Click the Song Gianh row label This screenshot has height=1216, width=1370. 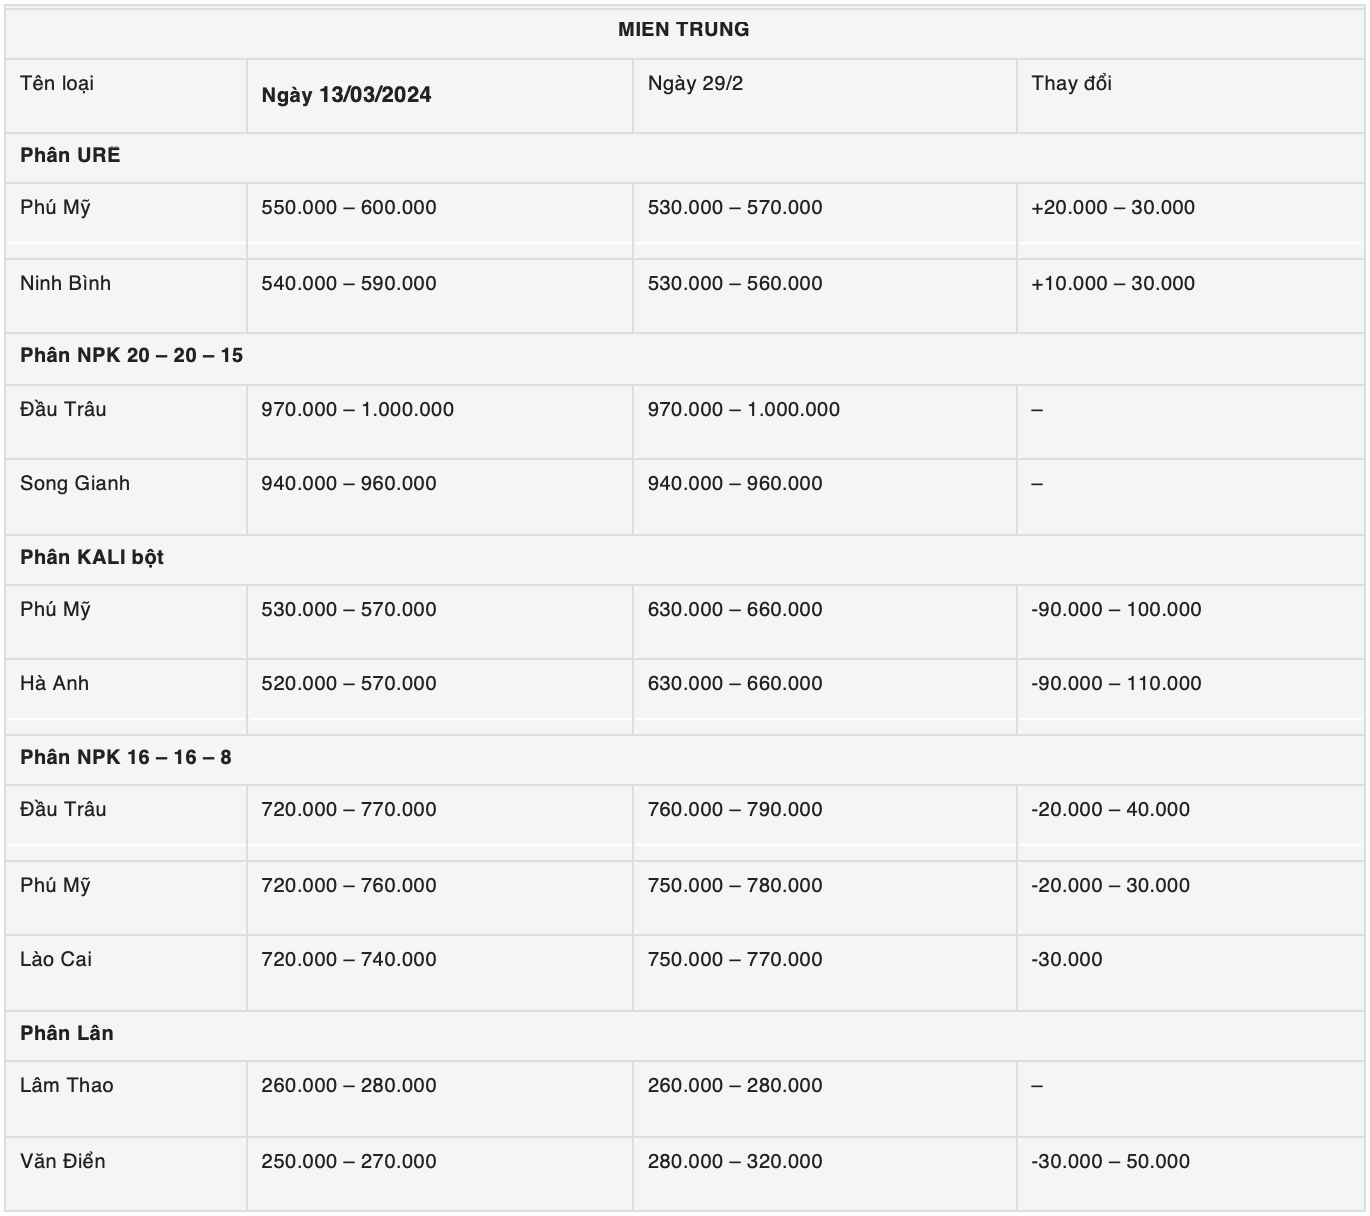coord(75,484)
